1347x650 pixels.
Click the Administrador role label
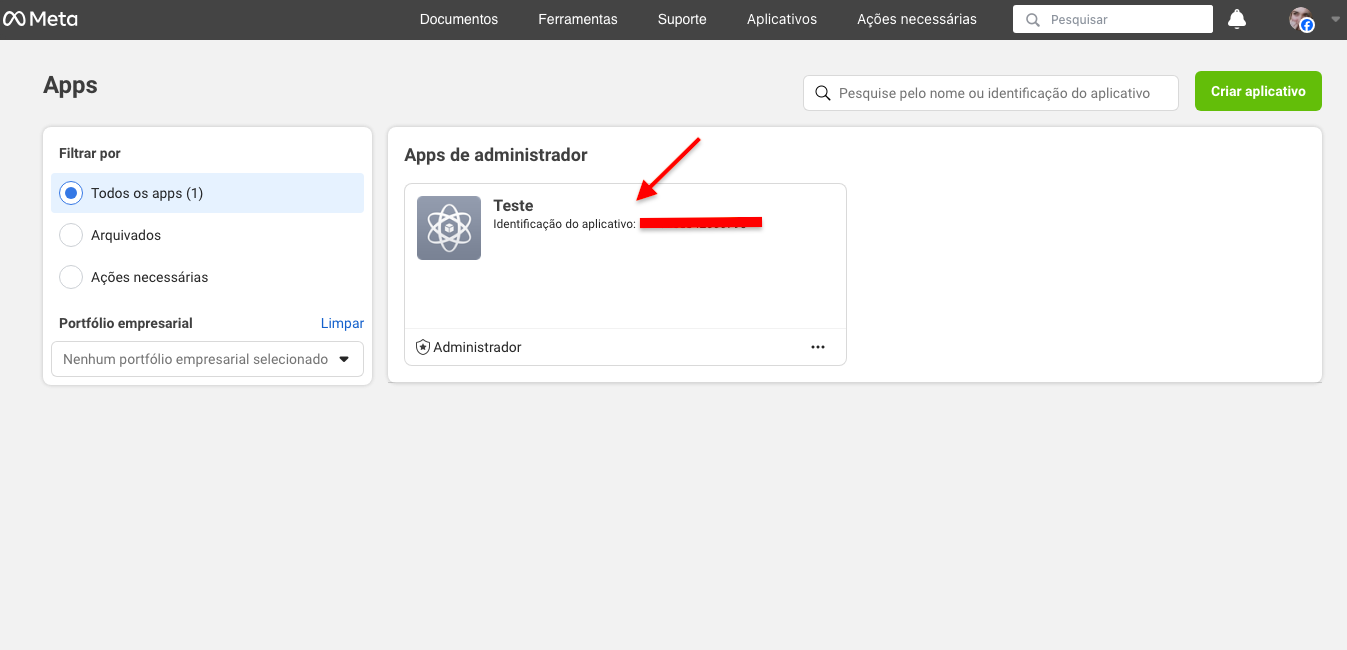point(477,347)
